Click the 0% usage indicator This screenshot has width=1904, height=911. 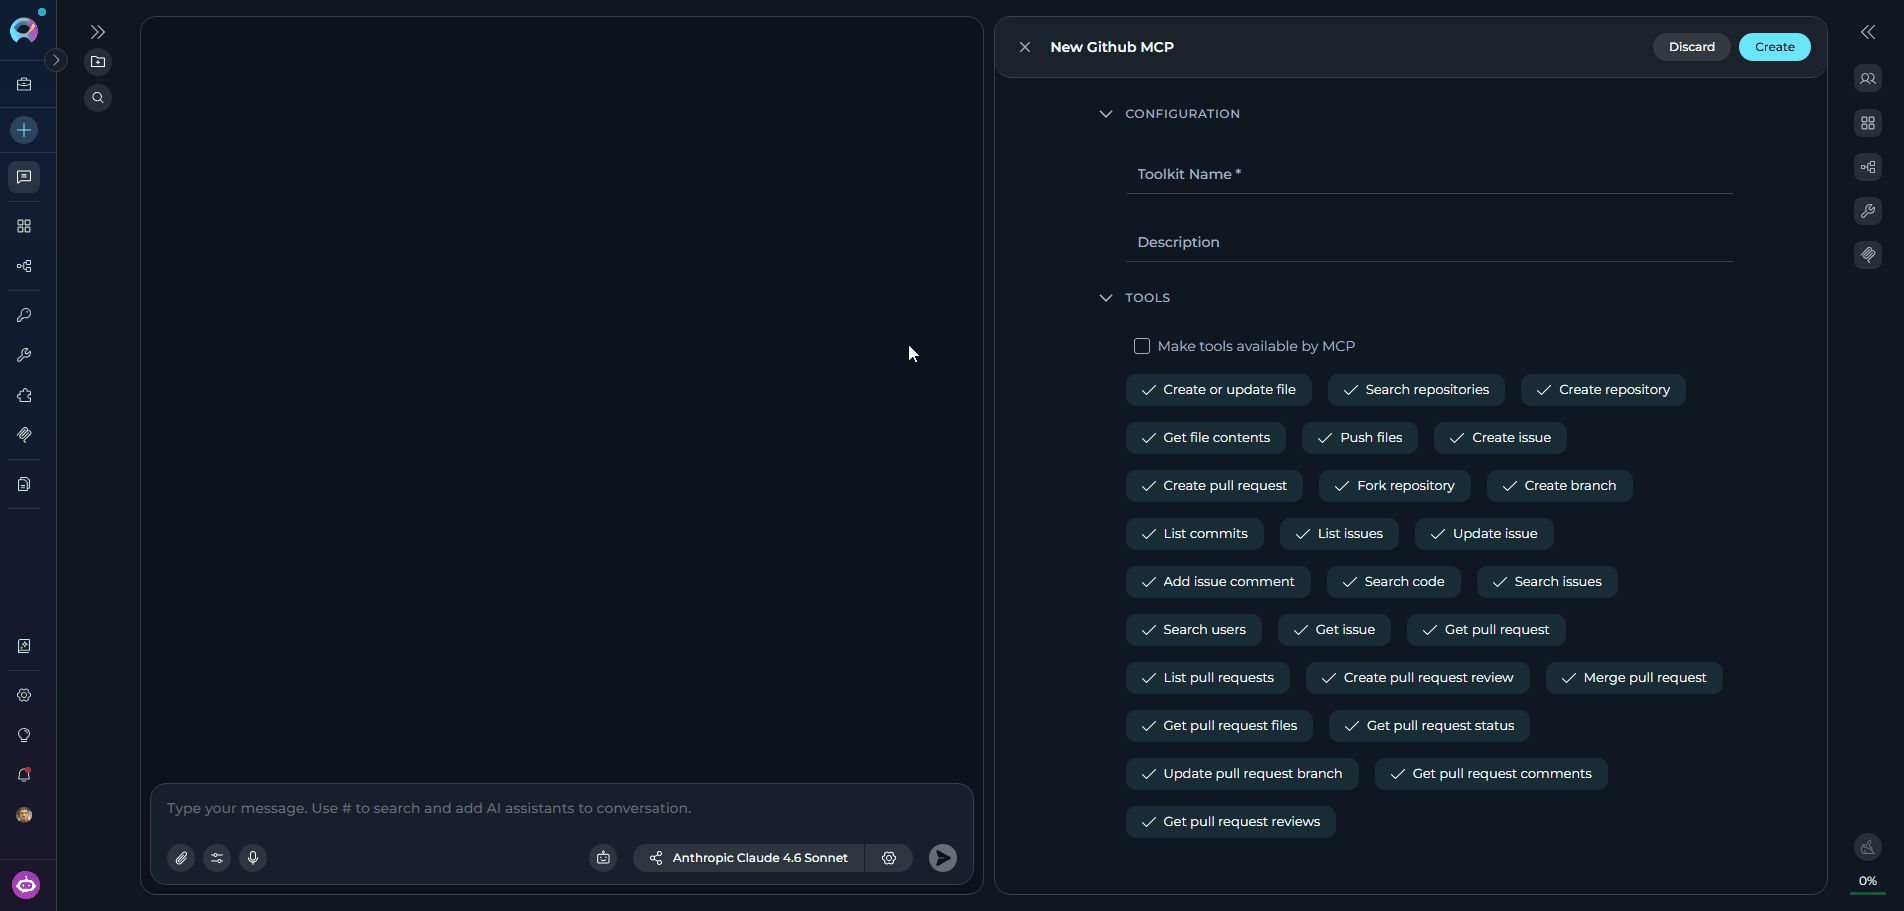coord(1868,882)
